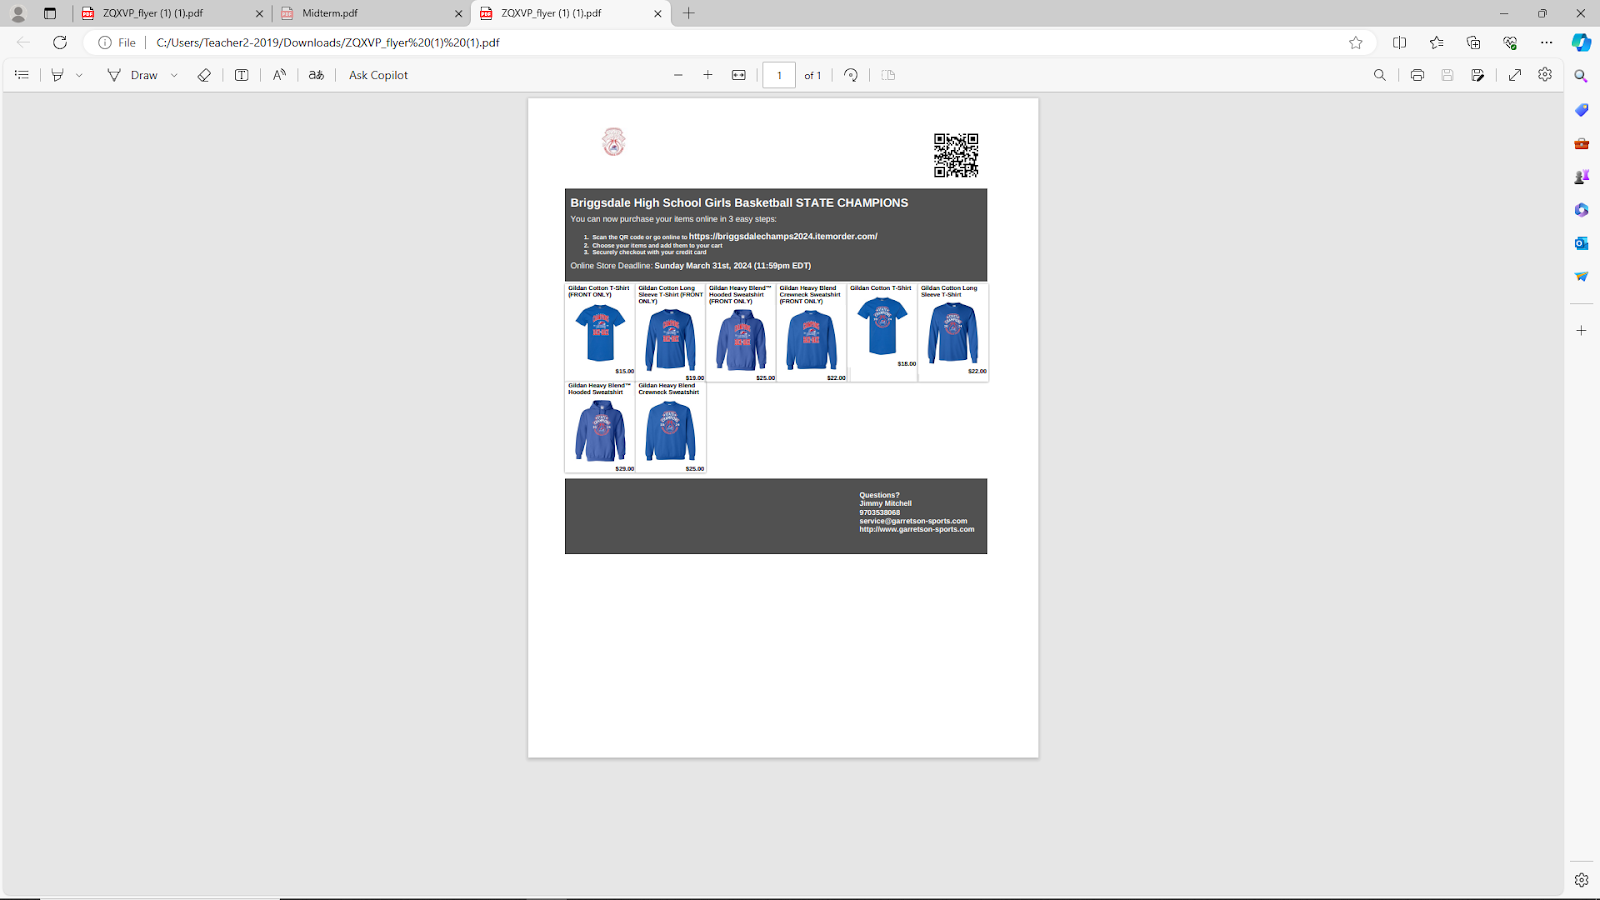Click the Save icon in PDF toolbar
This screenshot has height=900, width=1600.
(1447, 75)
